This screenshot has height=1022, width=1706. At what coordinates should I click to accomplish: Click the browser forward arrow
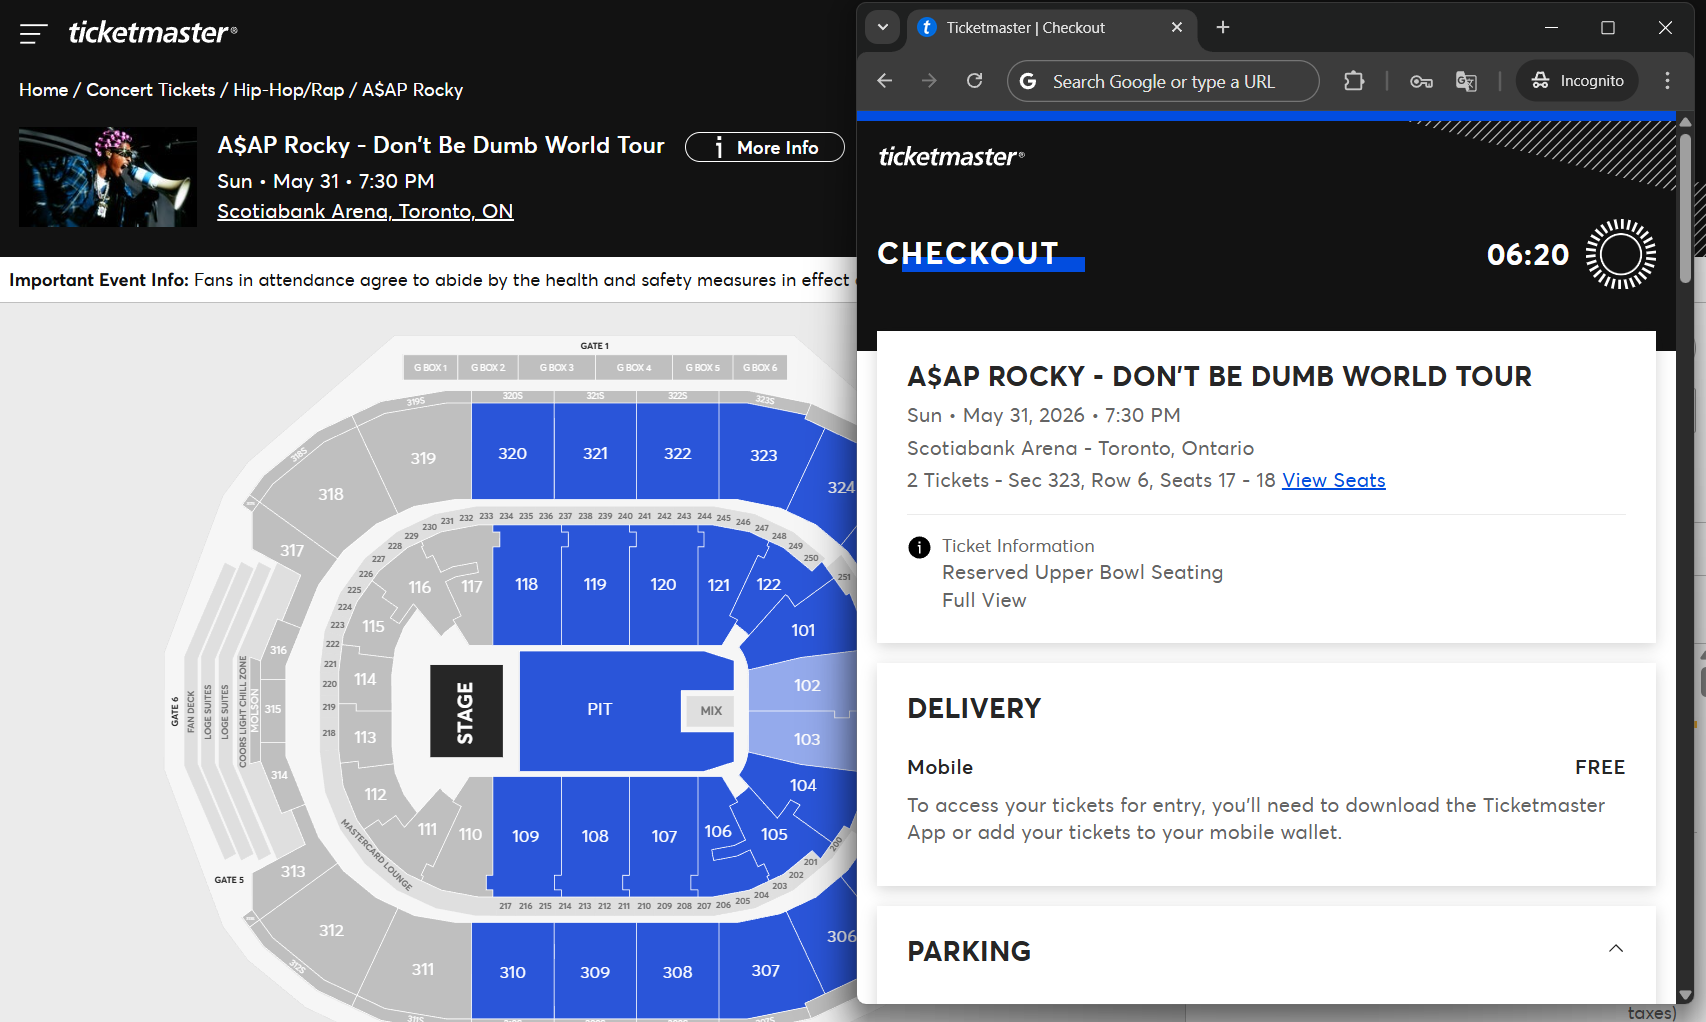point(929,81)
